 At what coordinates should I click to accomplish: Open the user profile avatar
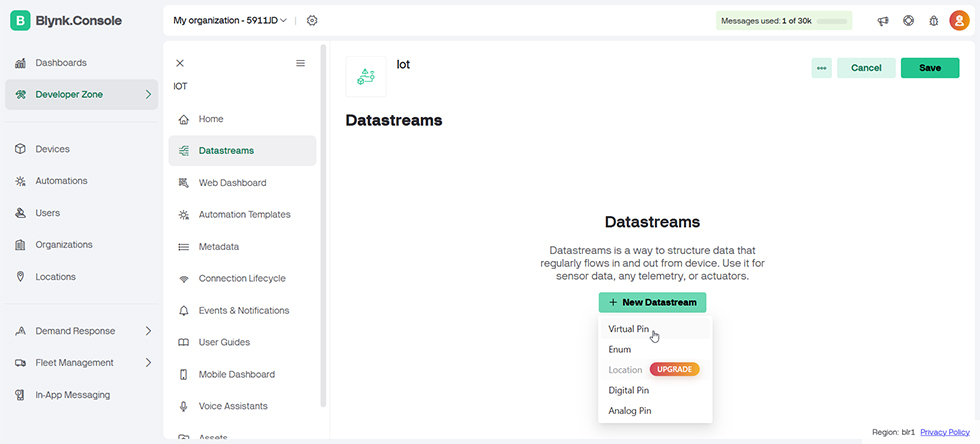[959, 21]
